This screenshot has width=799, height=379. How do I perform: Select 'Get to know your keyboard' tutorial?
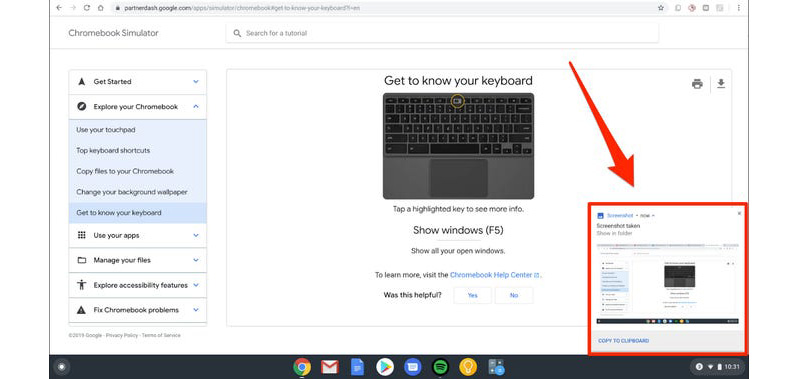coord(138,213)
